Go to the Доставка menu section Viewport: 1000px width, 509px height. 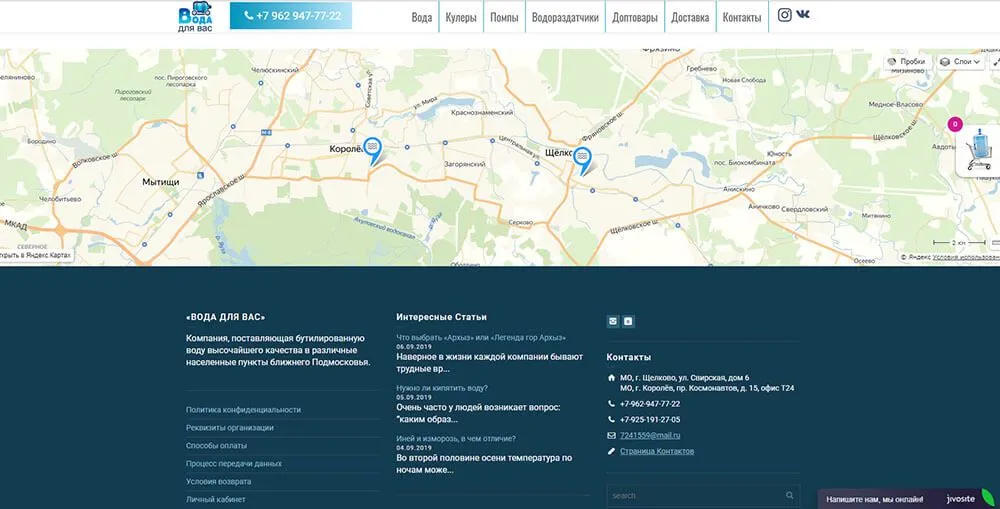(x=690, y=17)
